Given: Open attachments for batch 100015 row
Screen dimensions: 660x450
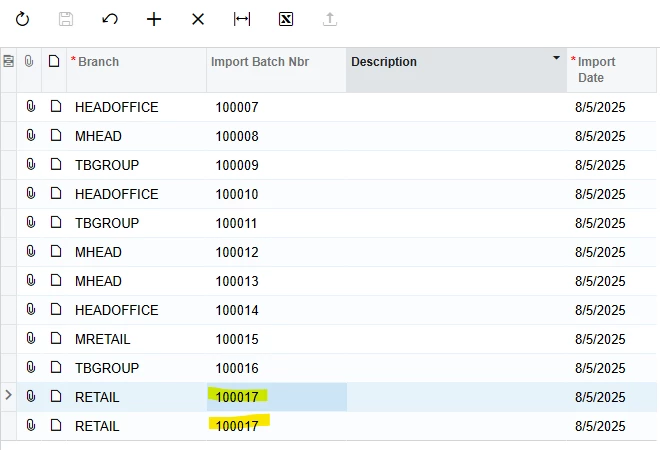Looking at the screenshot, I should tap(31, 338).
